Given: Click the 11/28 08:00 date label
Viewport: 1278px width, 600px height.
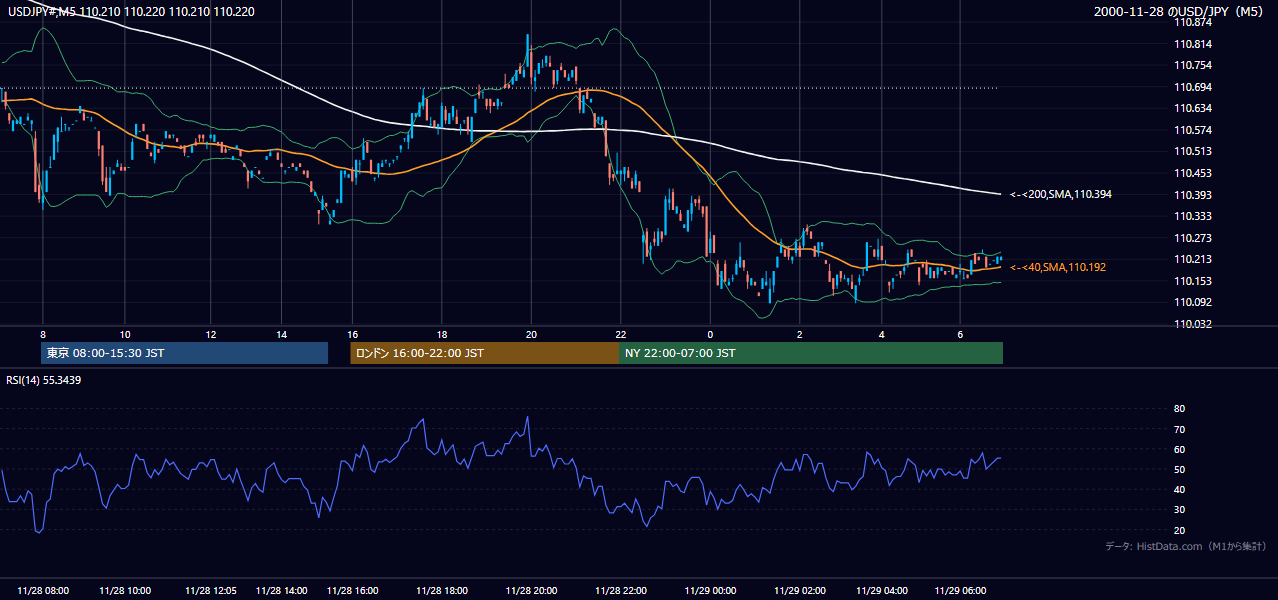Looking at the screenshot, I should [x=43, y=591].
